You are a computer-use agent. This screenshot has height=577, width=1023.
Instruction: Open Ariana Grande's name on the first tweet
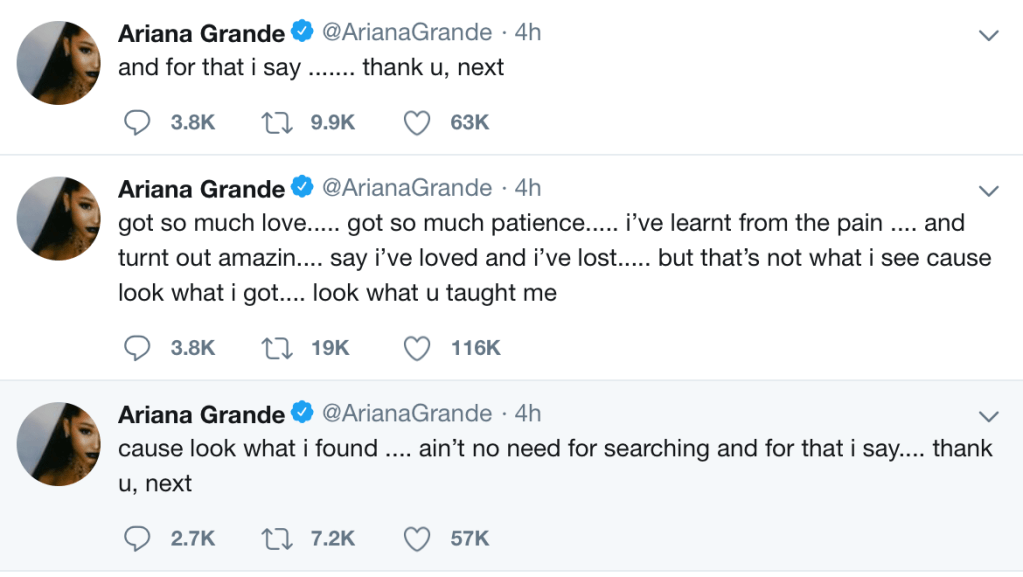[x=201, y=33]
